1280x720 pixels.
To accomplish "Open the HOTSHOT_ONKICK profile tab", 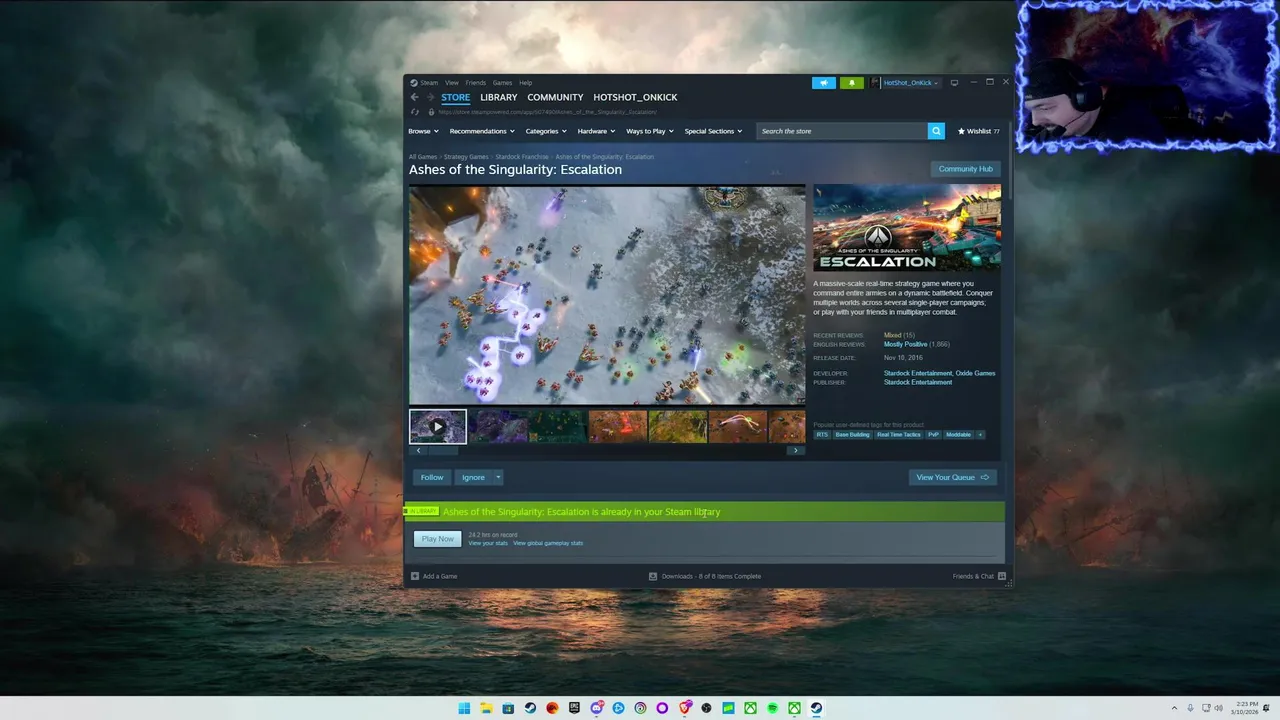I will (x=635, y=97).
